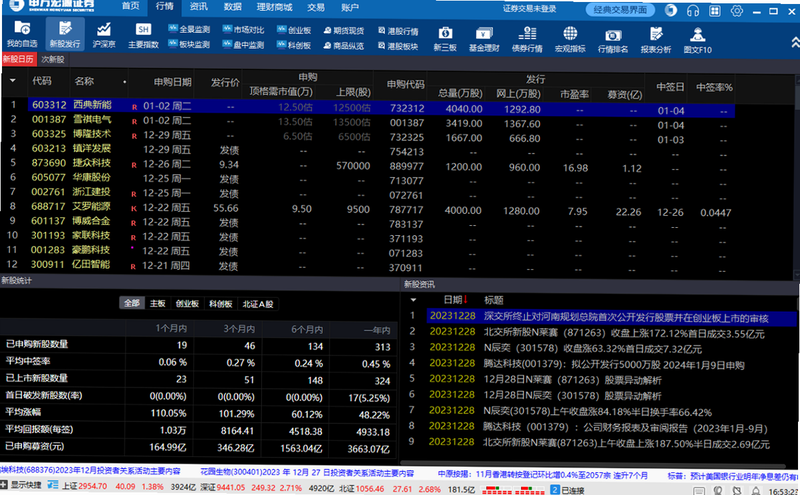Open the 腾达科技 5000万股 news link
The height and width of the screenshot is (495, 800).
point(614,365)
